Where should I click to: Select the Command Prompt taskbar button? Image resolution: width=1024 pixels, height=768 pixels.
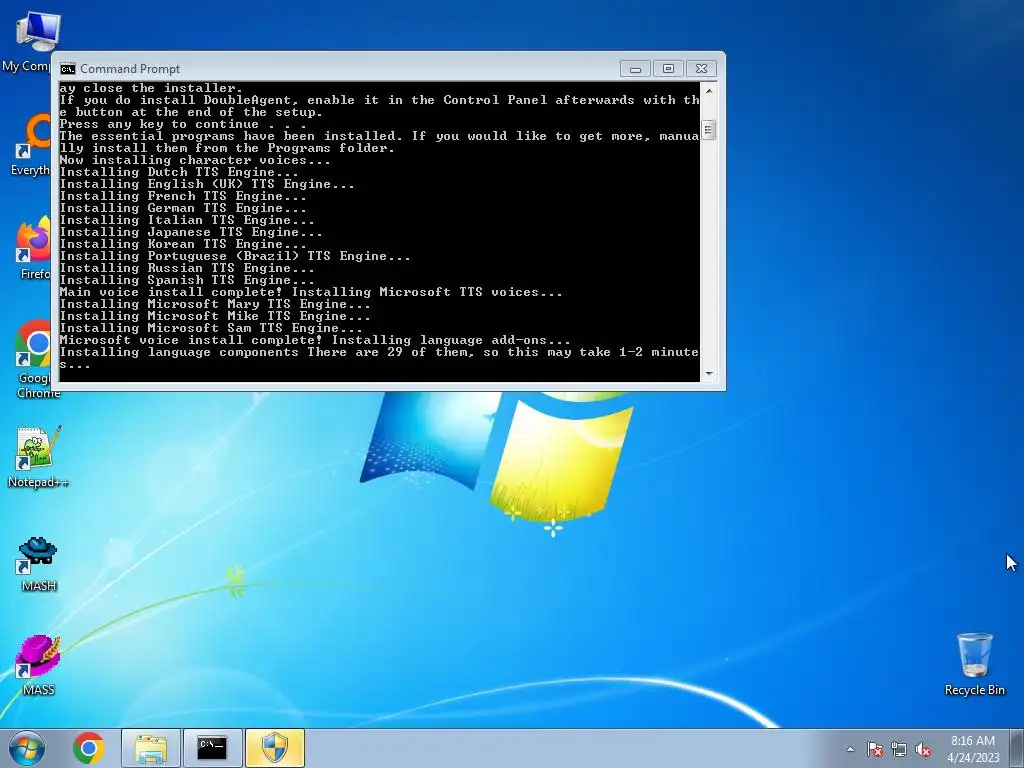(212, 748)
